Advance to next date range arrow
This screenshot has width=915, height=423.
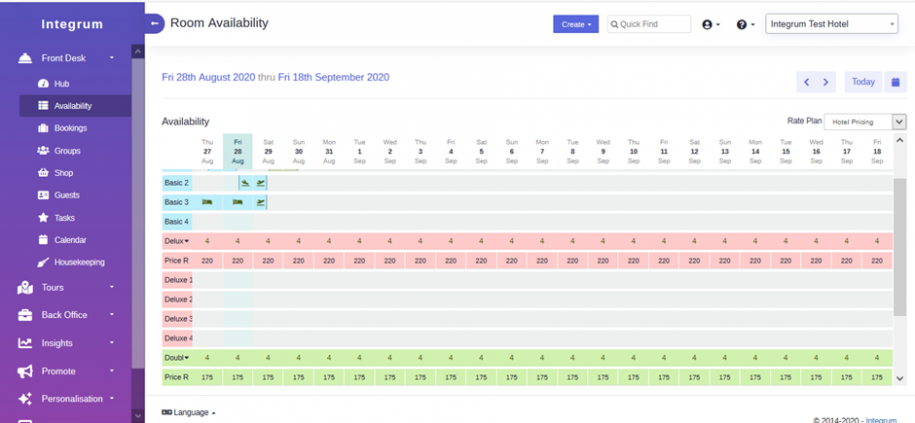826,82
